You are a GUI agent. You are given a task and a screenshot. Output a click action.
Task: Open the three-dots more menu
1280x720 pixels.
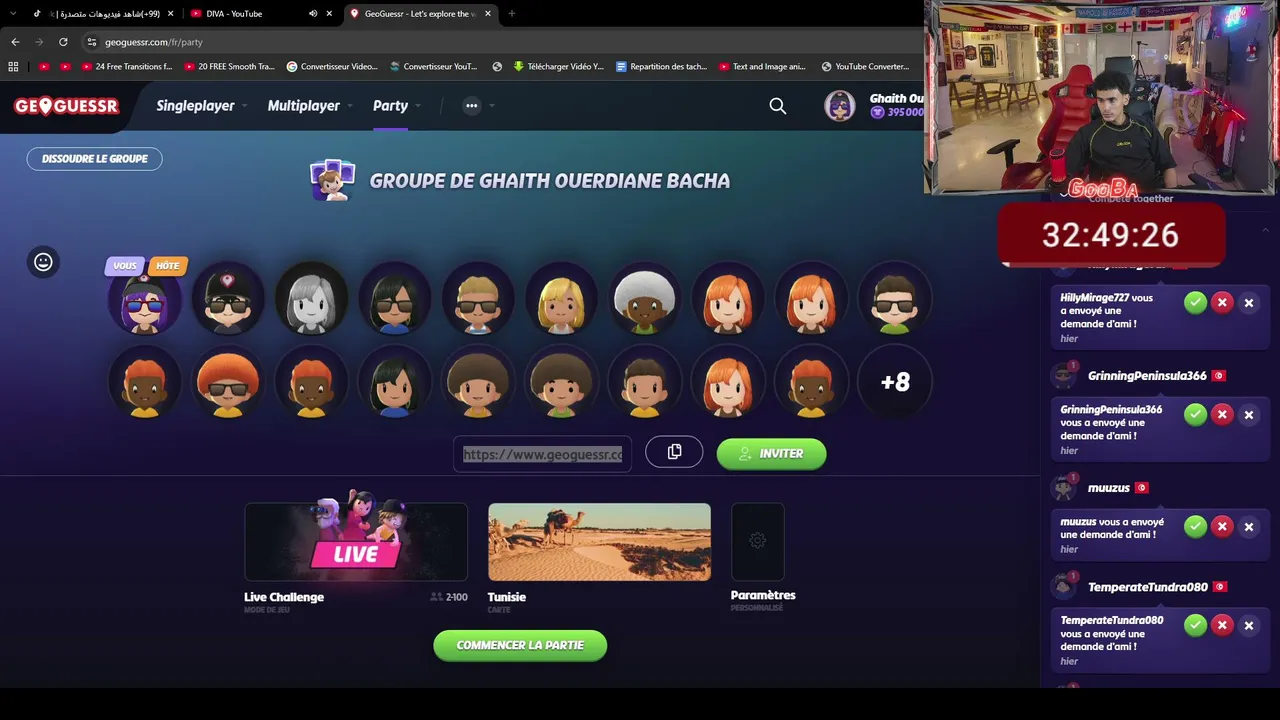(472, 106)
